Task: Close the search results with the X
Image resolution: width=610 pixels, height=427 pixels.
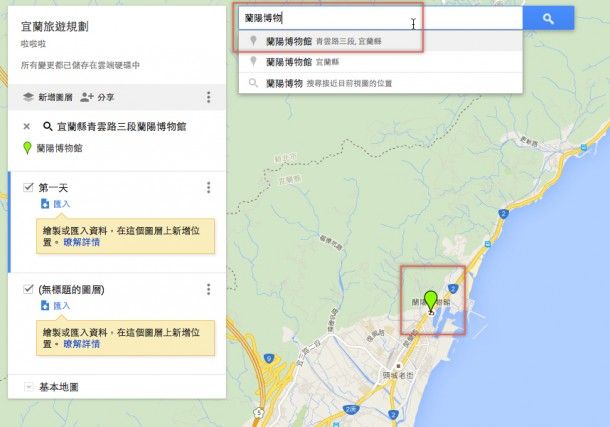Action: [x=26, y=126]
